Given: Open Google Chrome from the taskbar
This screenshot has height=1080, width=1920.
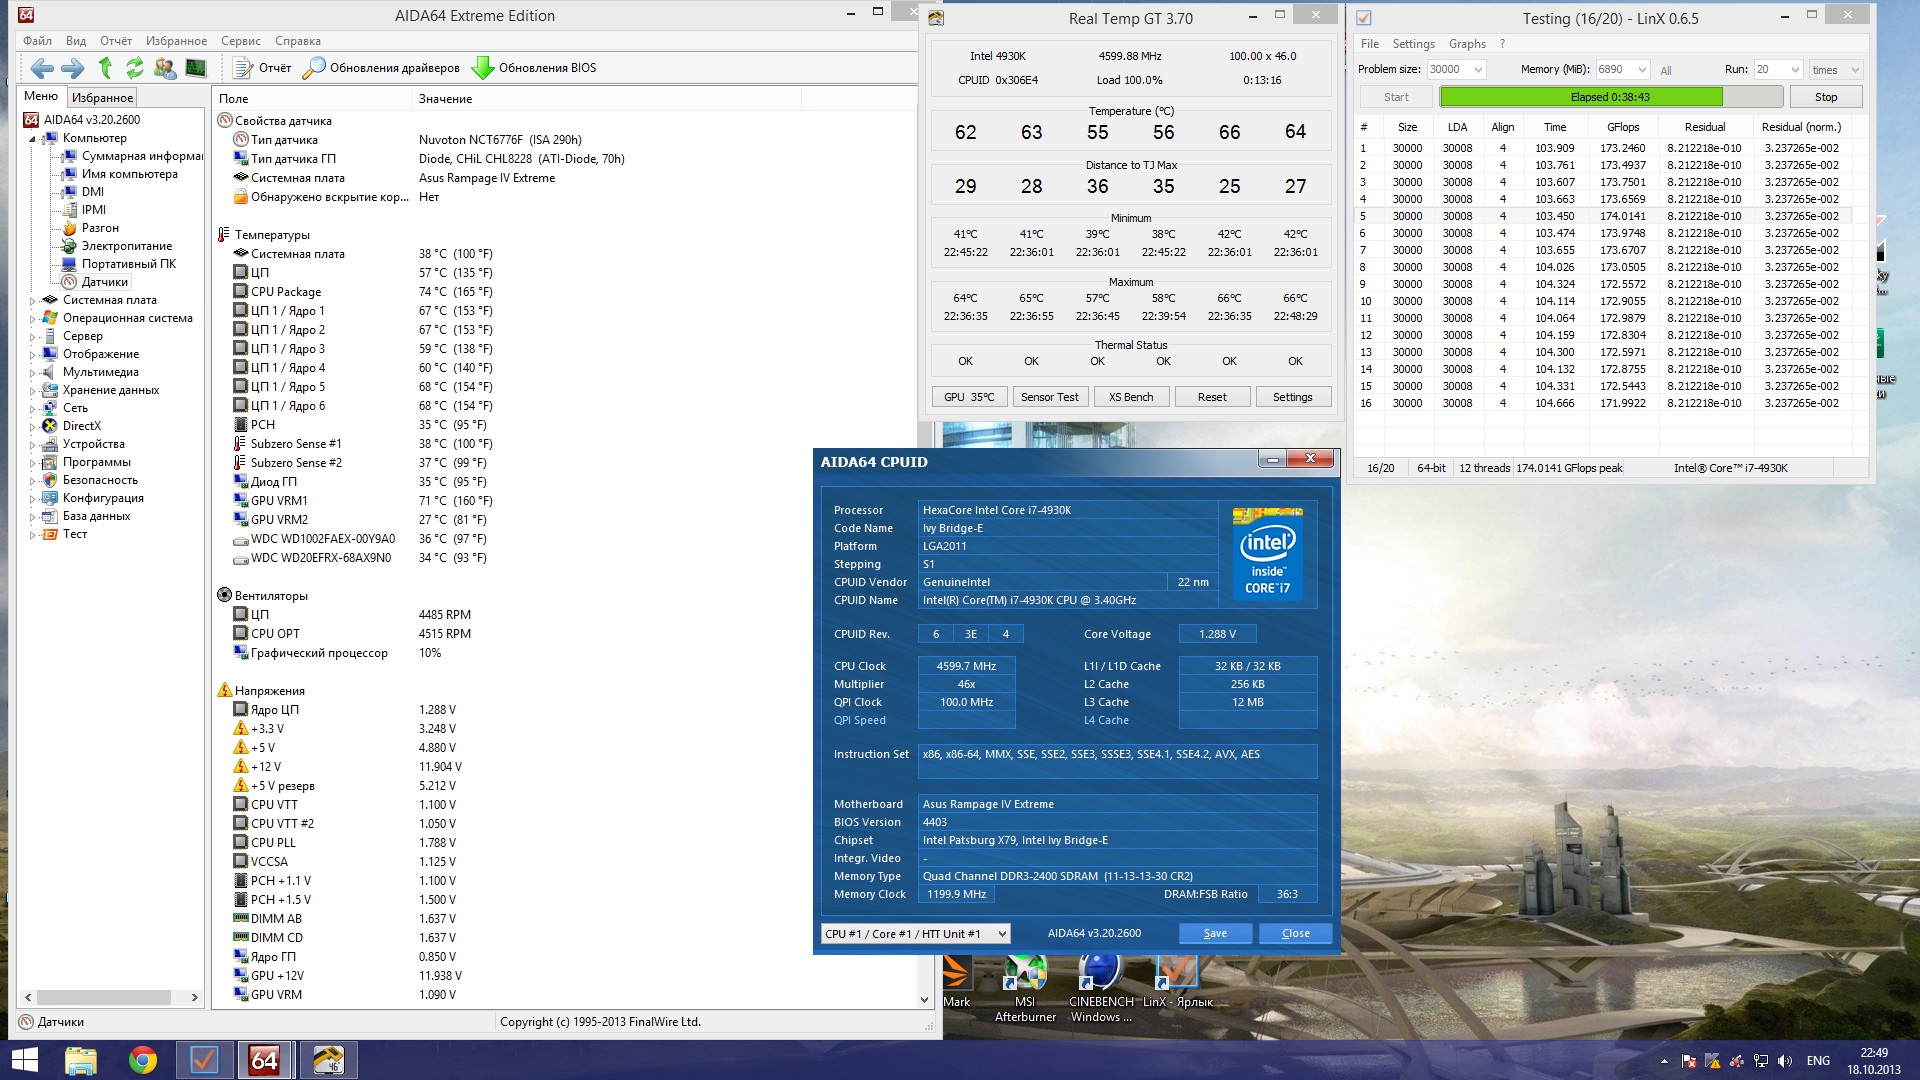Looking at the screenshot, I should click(142, 1060).
